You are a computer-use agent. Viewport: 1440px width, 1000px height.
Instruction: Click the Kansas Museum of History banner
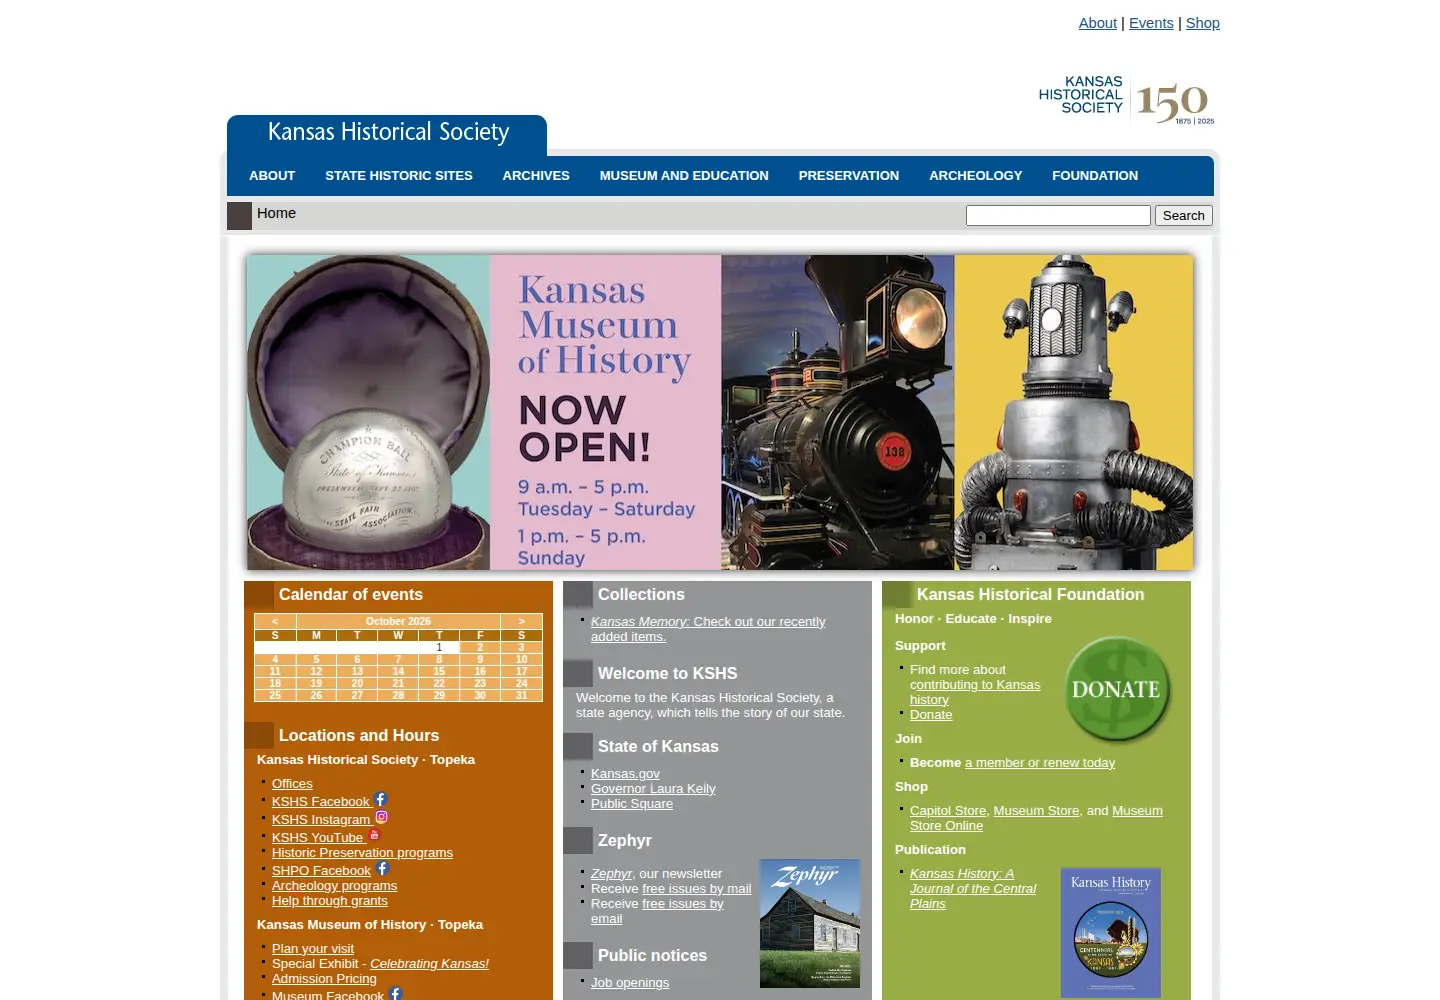(720, 412)
